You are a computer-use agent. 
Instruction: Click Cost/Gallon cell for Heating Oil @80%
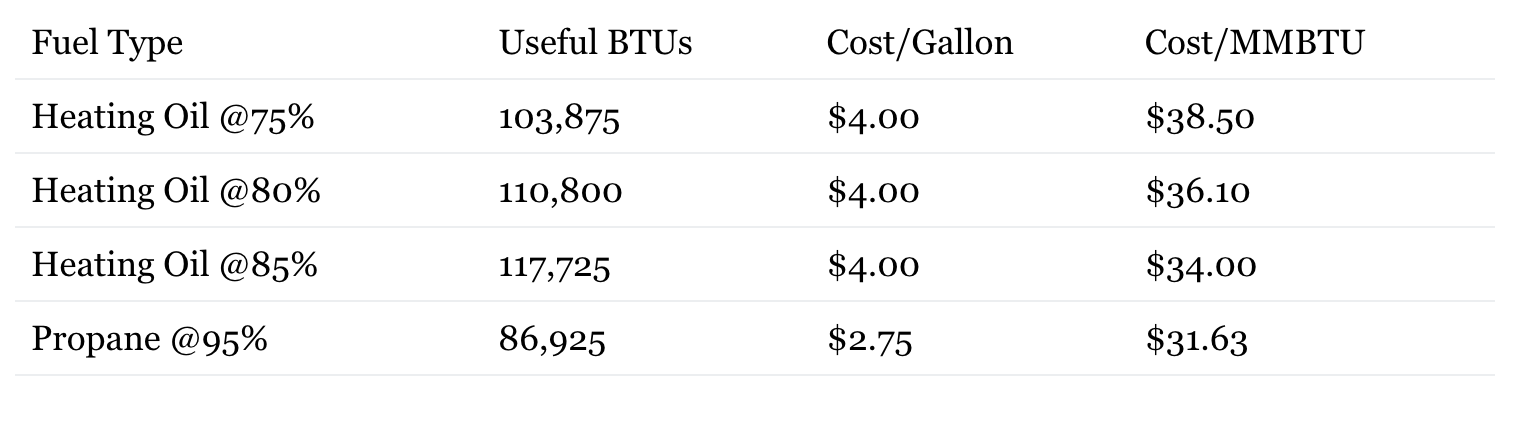pyautogui.click(x=872, y=191)
